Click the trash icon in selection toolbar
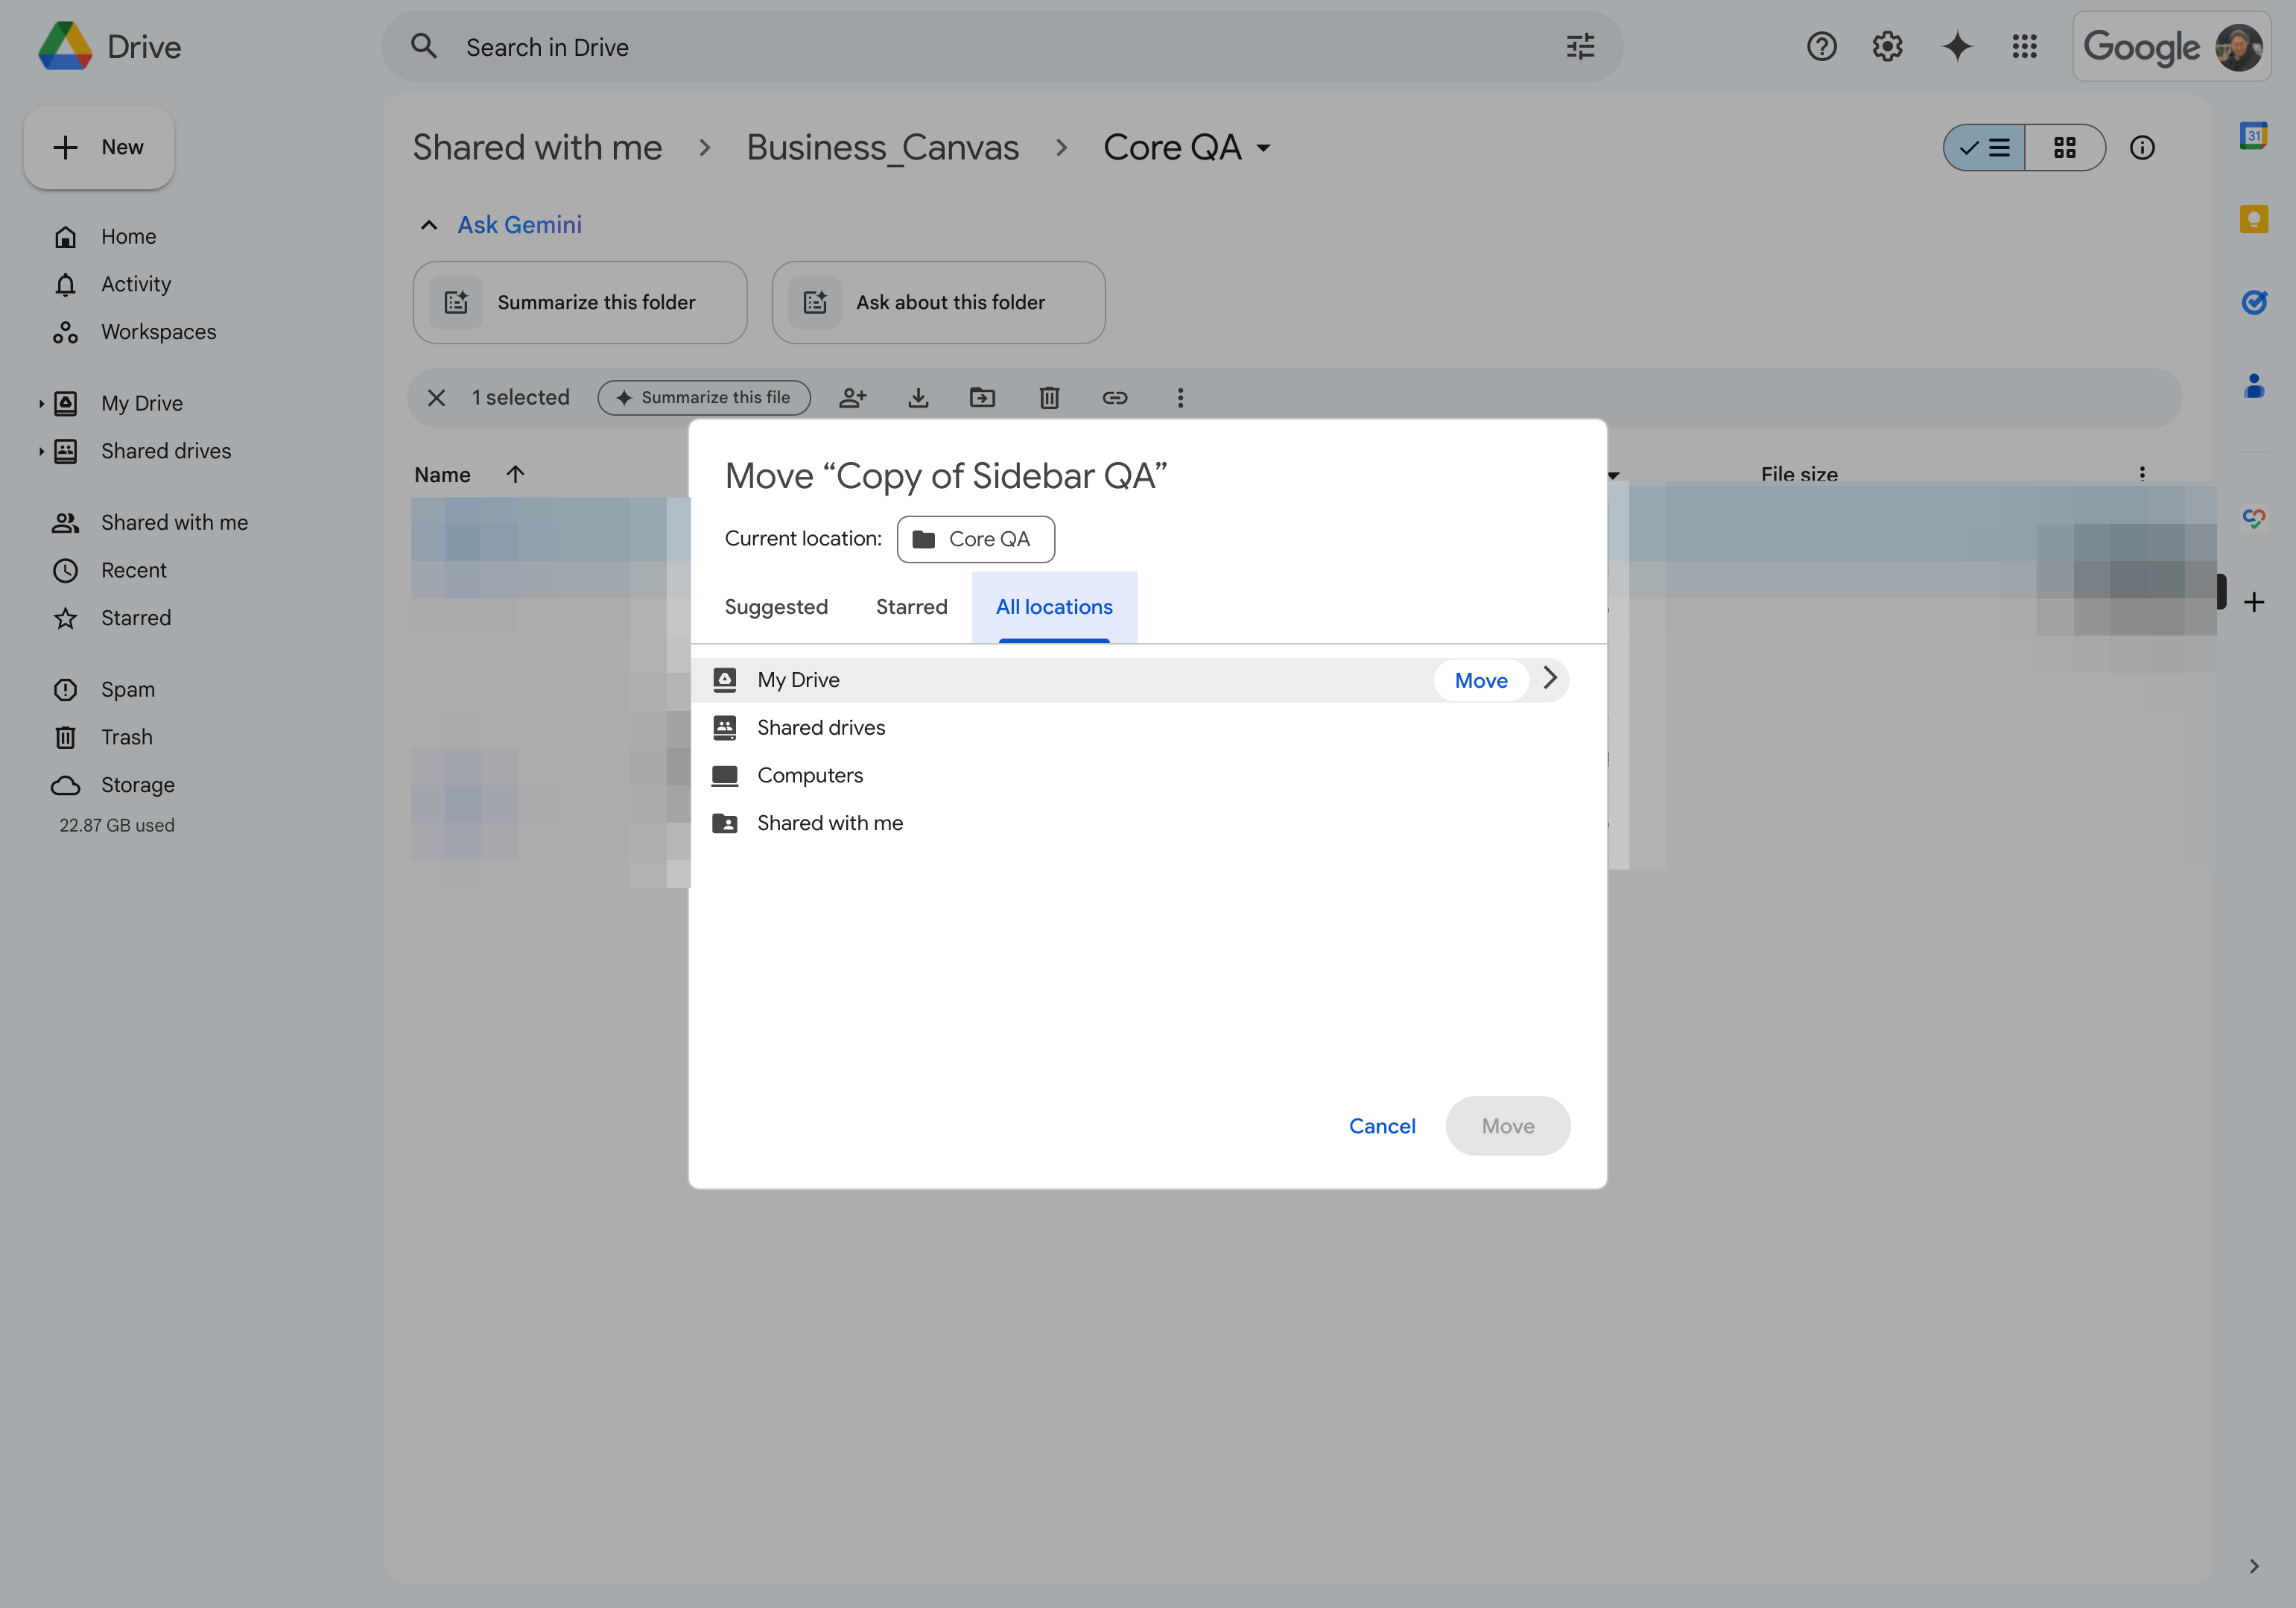The image size is (2296, 1608). click(x=1049, y=398)
